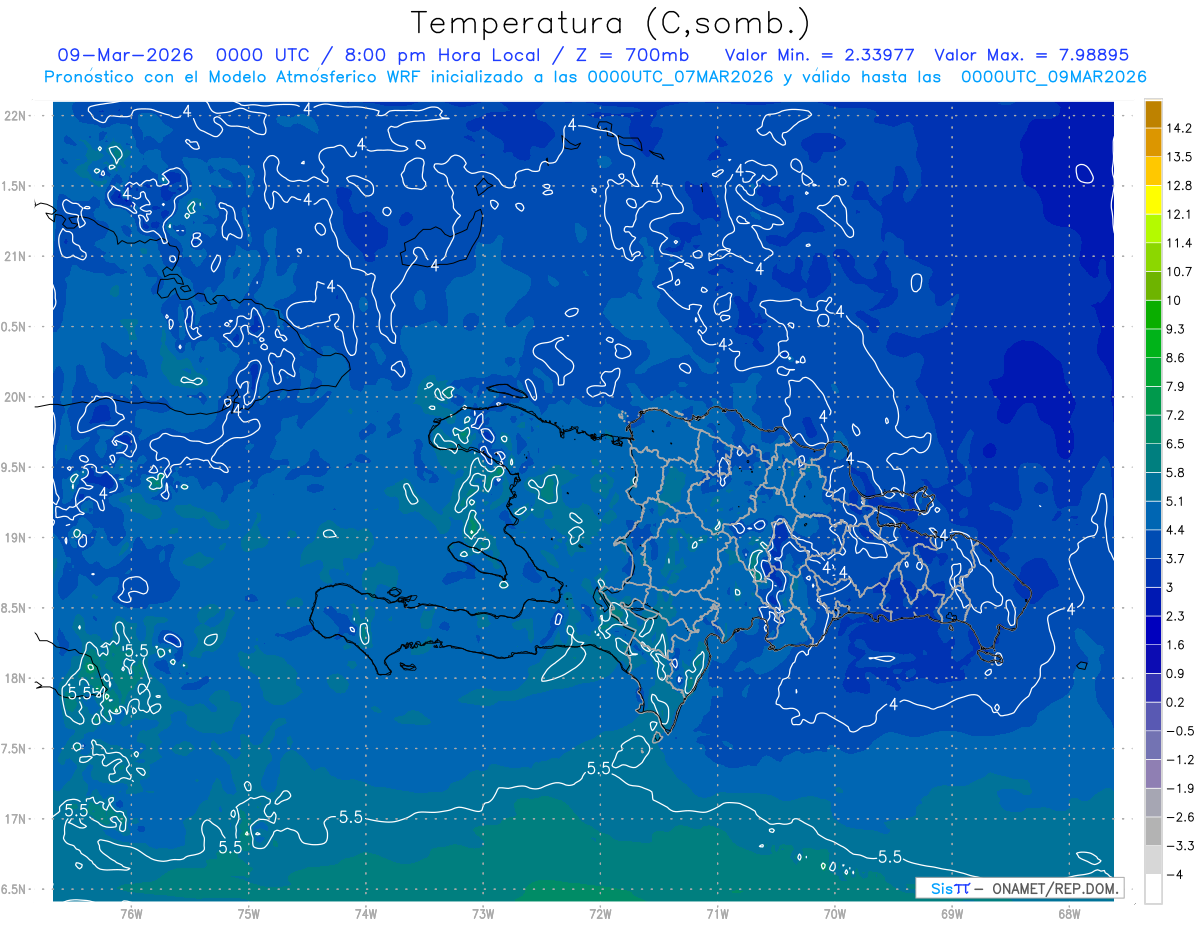This screenshot has height=927, width=1200.
Task: Click the 0.9 color bar label
Action: coord(1175,674)
